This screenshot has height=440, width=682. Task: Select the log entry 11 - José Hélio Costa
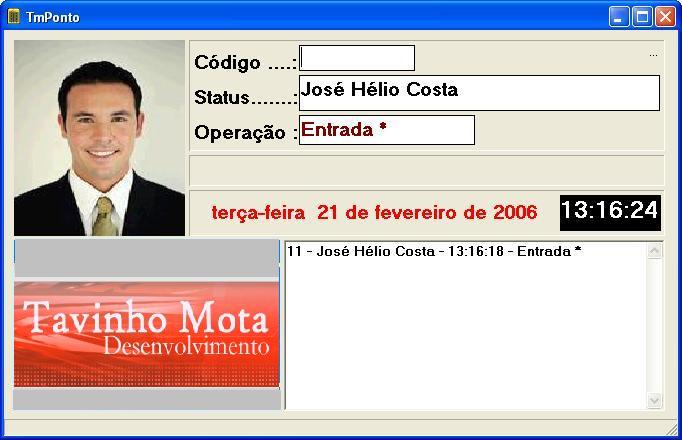[x=434, y=251]
